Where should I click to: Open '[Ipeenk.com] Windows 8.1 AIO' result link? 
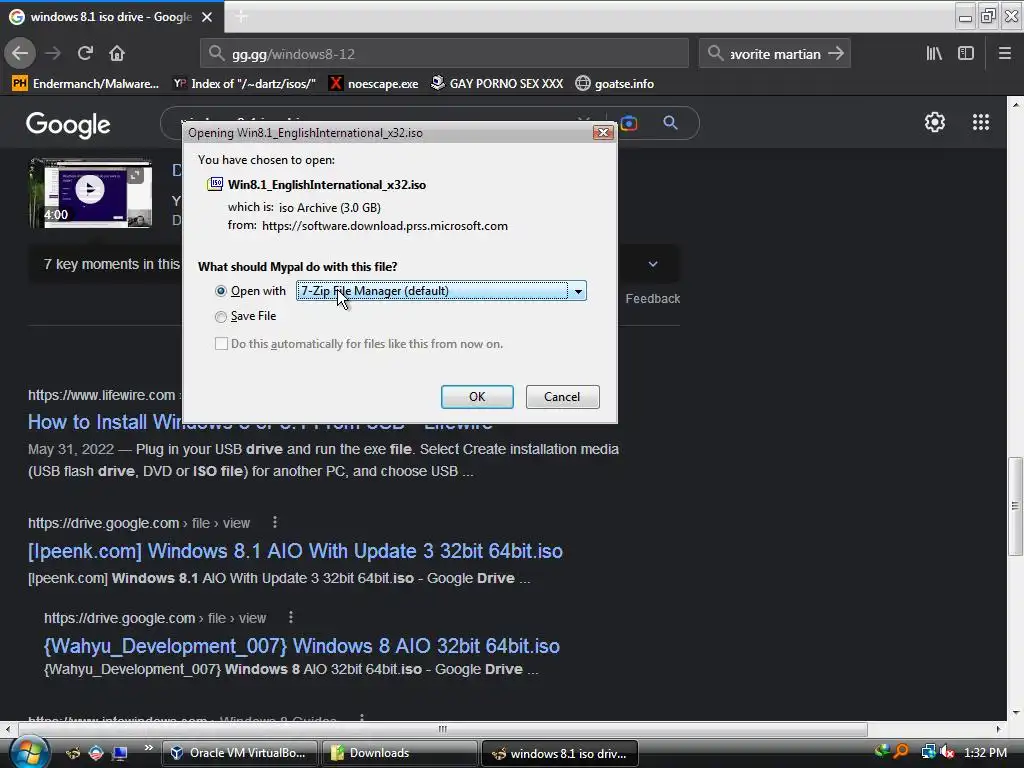tap(295, 551)
